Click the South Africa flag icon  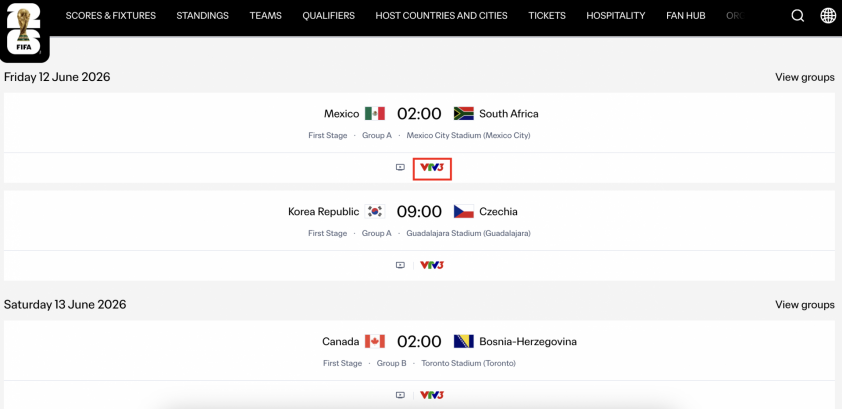pyautogui.click(x=463, y=114)
